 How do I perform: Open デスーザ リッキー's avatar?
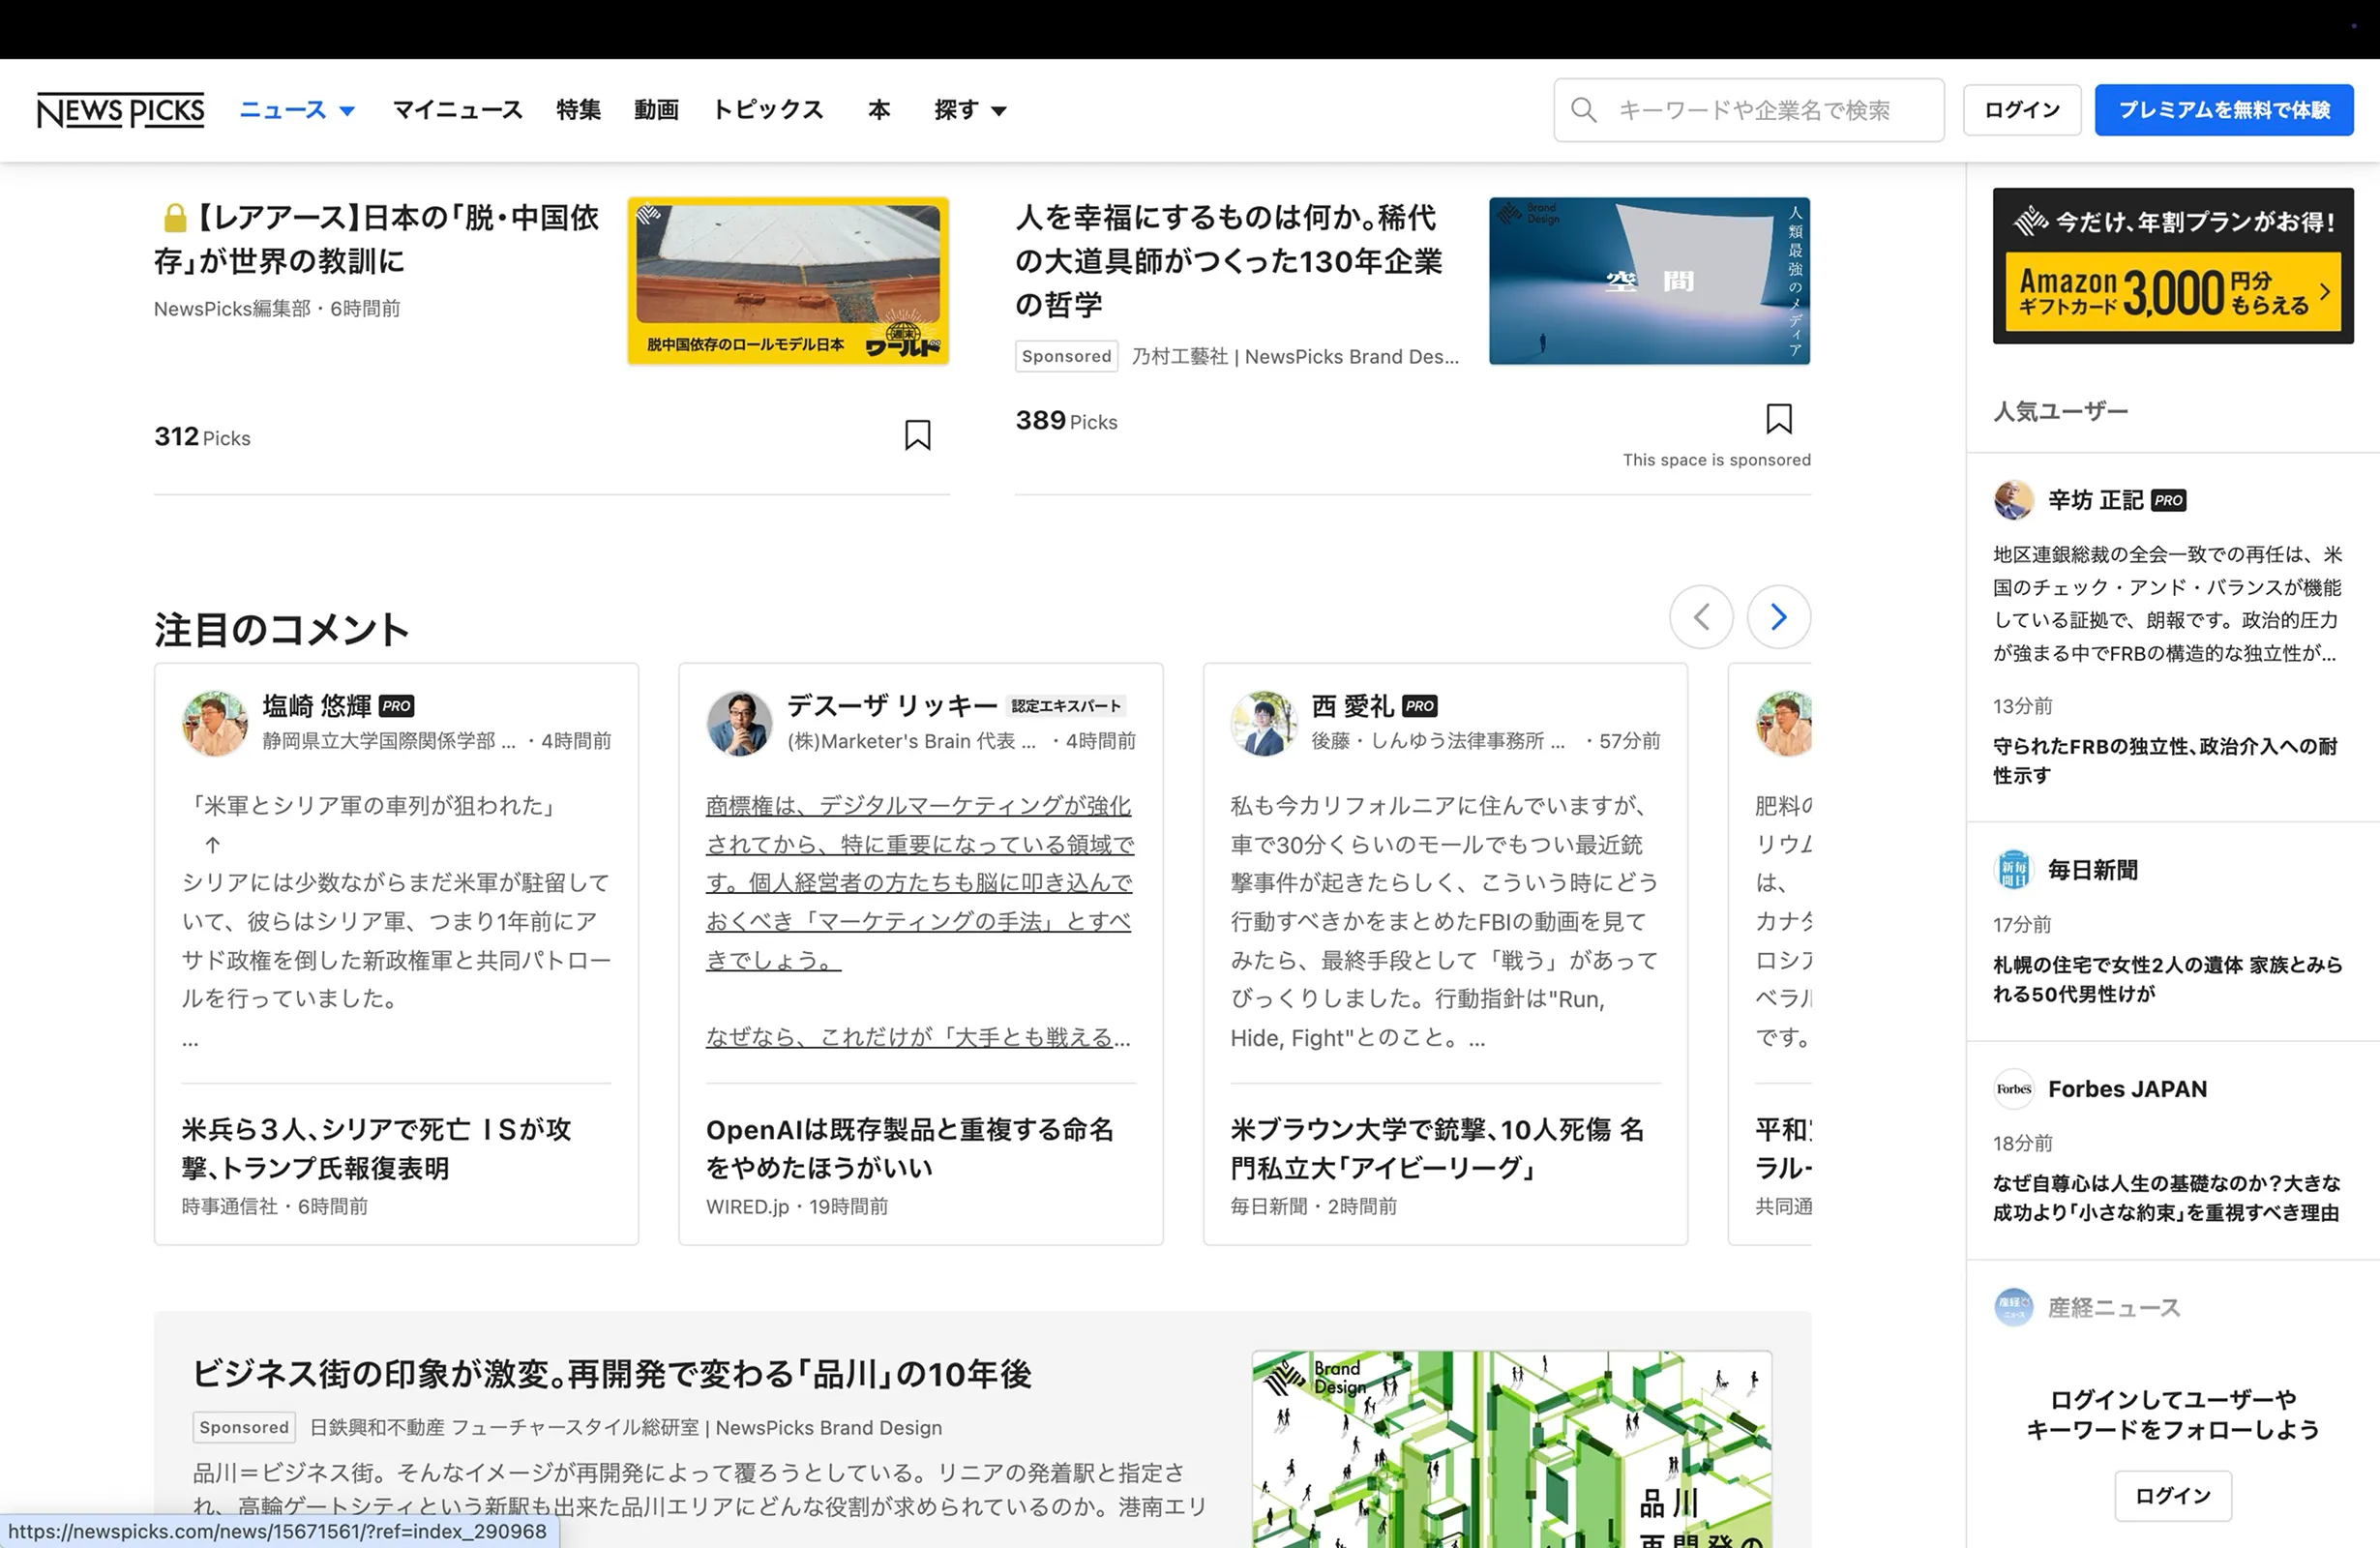click(x=739, y=723)
